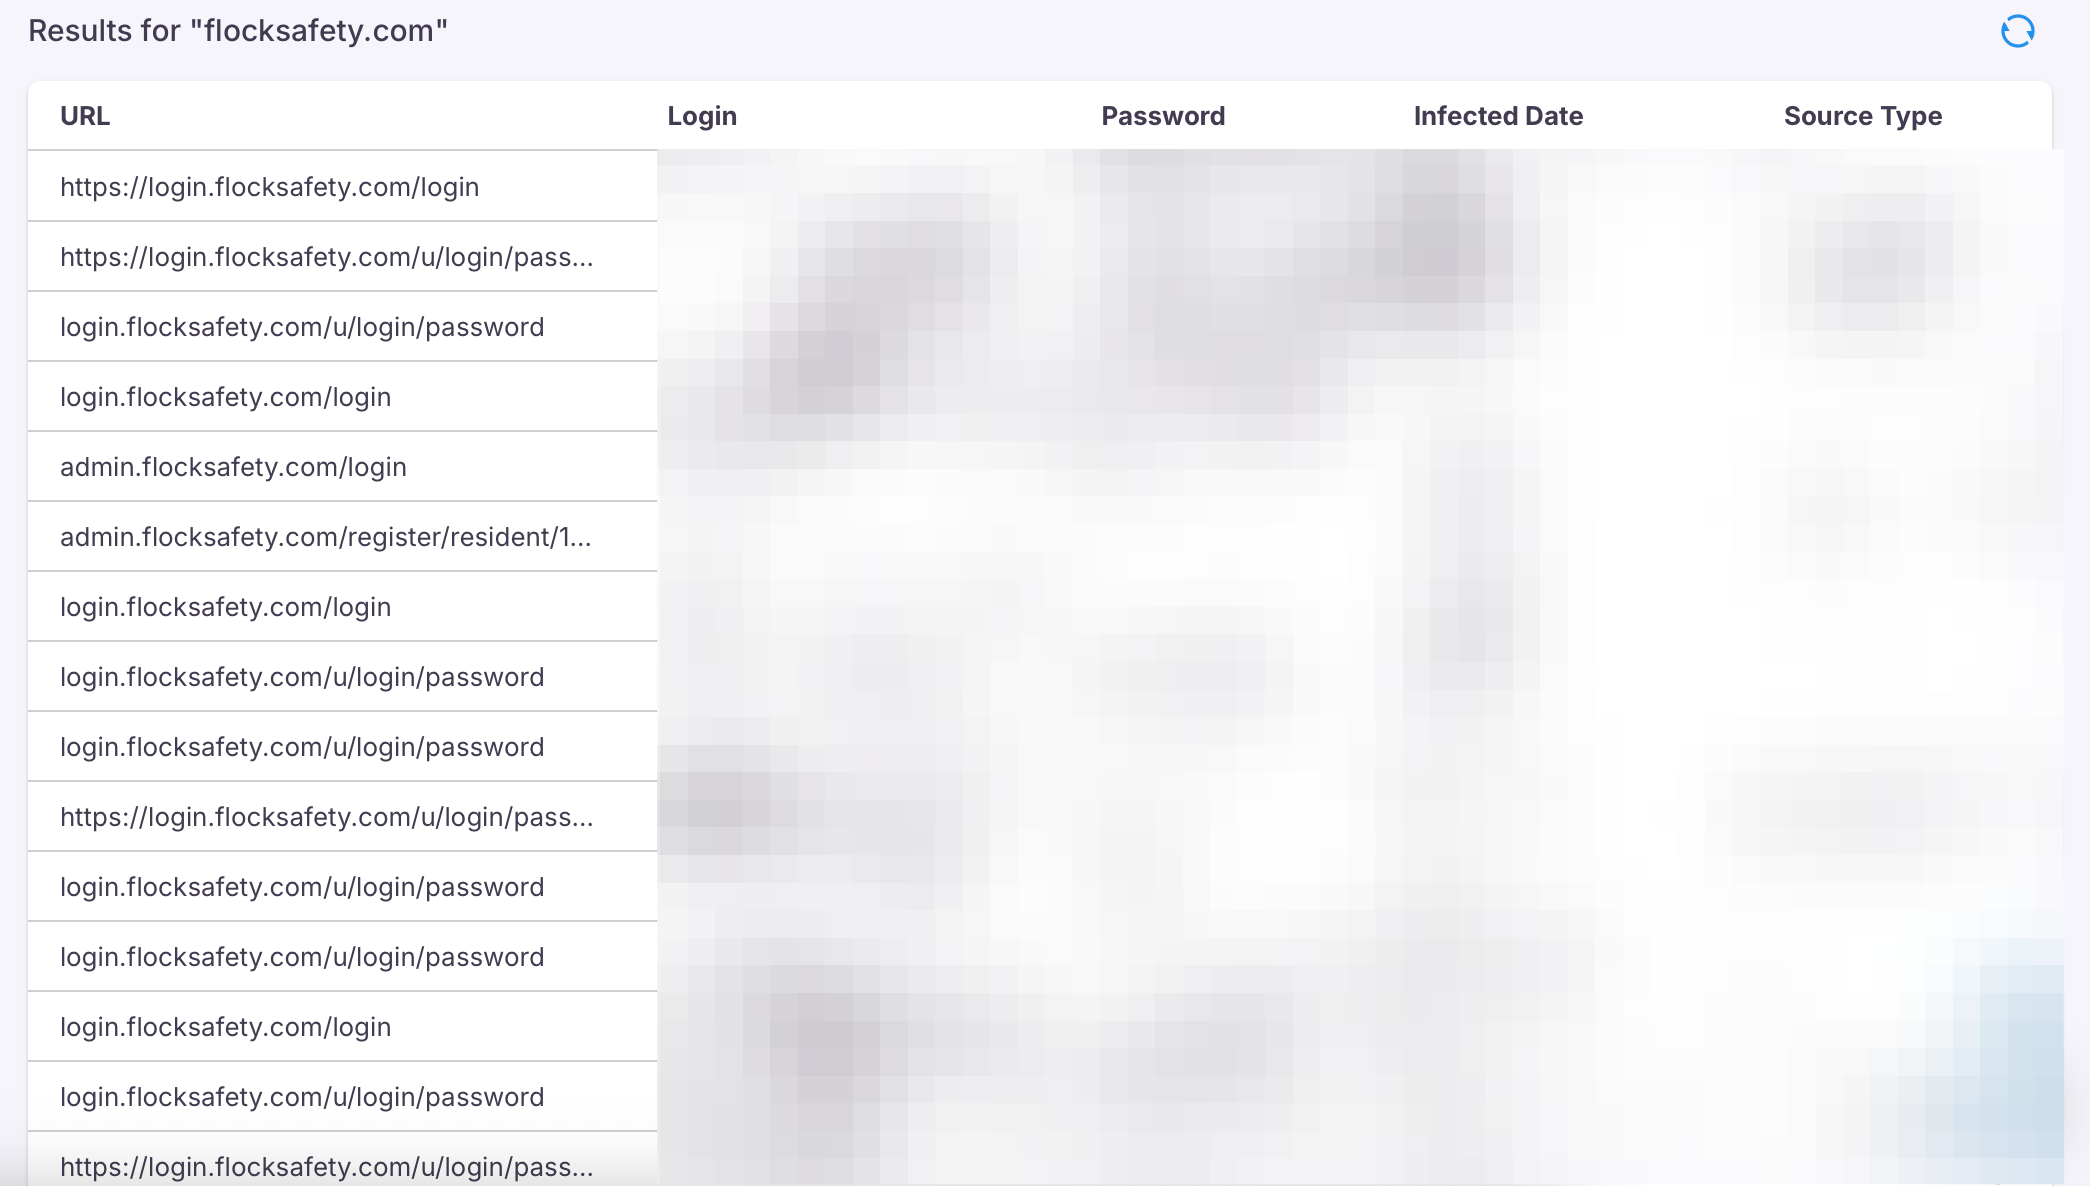
Task: Select the second login.flocksafety.com/u/login/password result
Action: [x=302, y=676]
